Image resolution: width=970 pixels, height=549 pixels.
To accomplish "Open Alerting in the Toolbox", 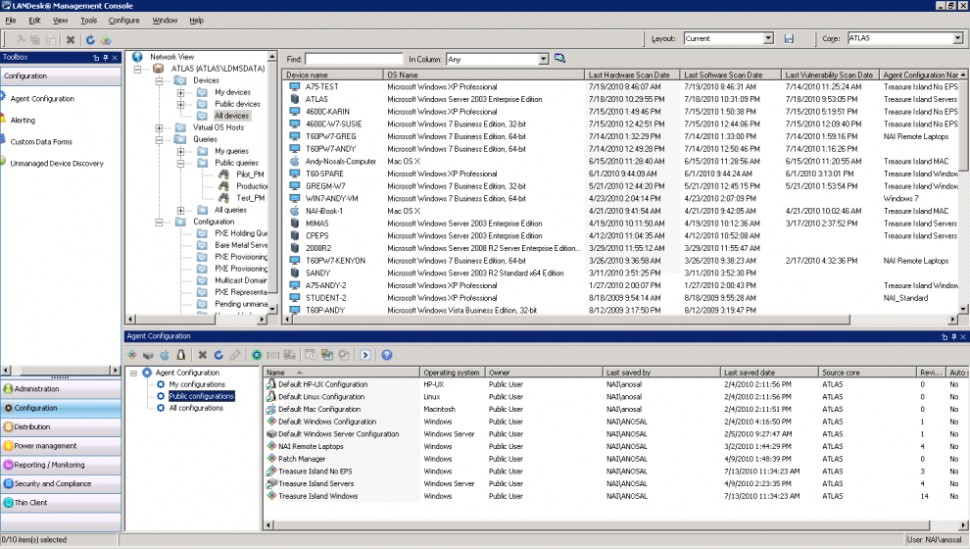I will [22, 121].
